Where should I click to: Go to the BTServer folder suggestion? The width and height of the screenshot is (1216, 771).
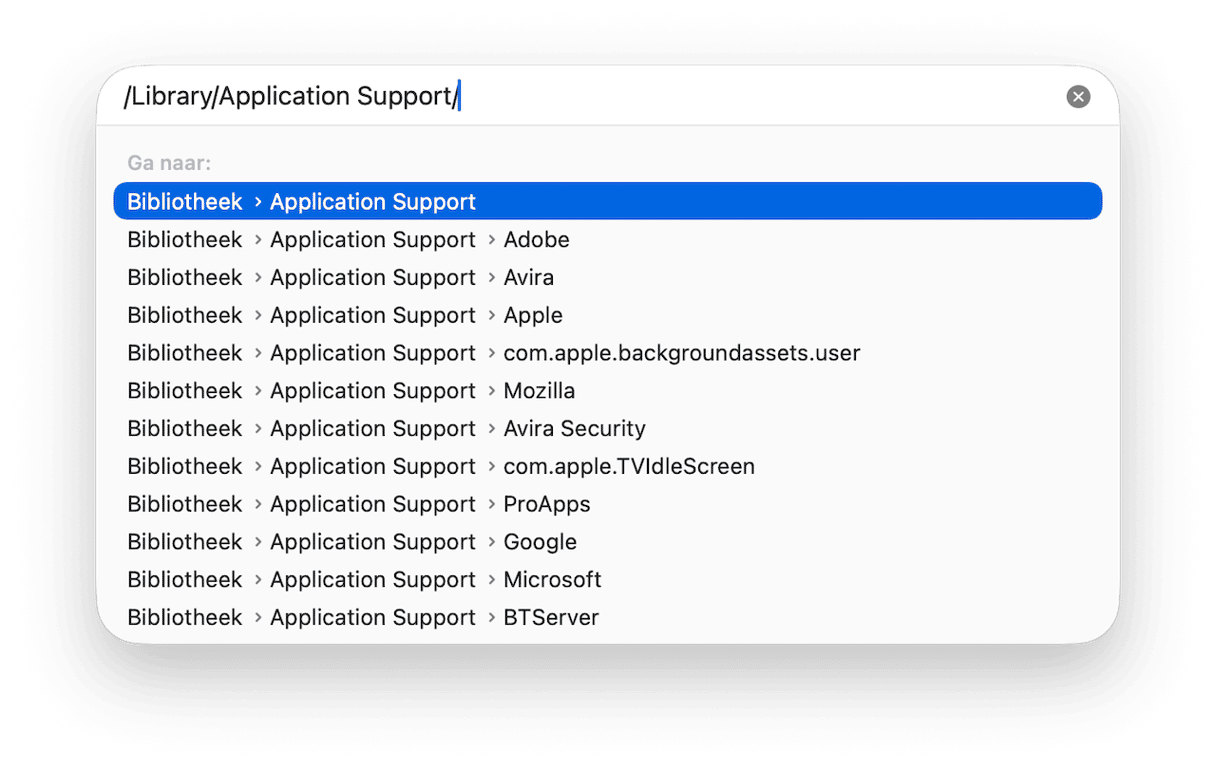tap(608, 618)
